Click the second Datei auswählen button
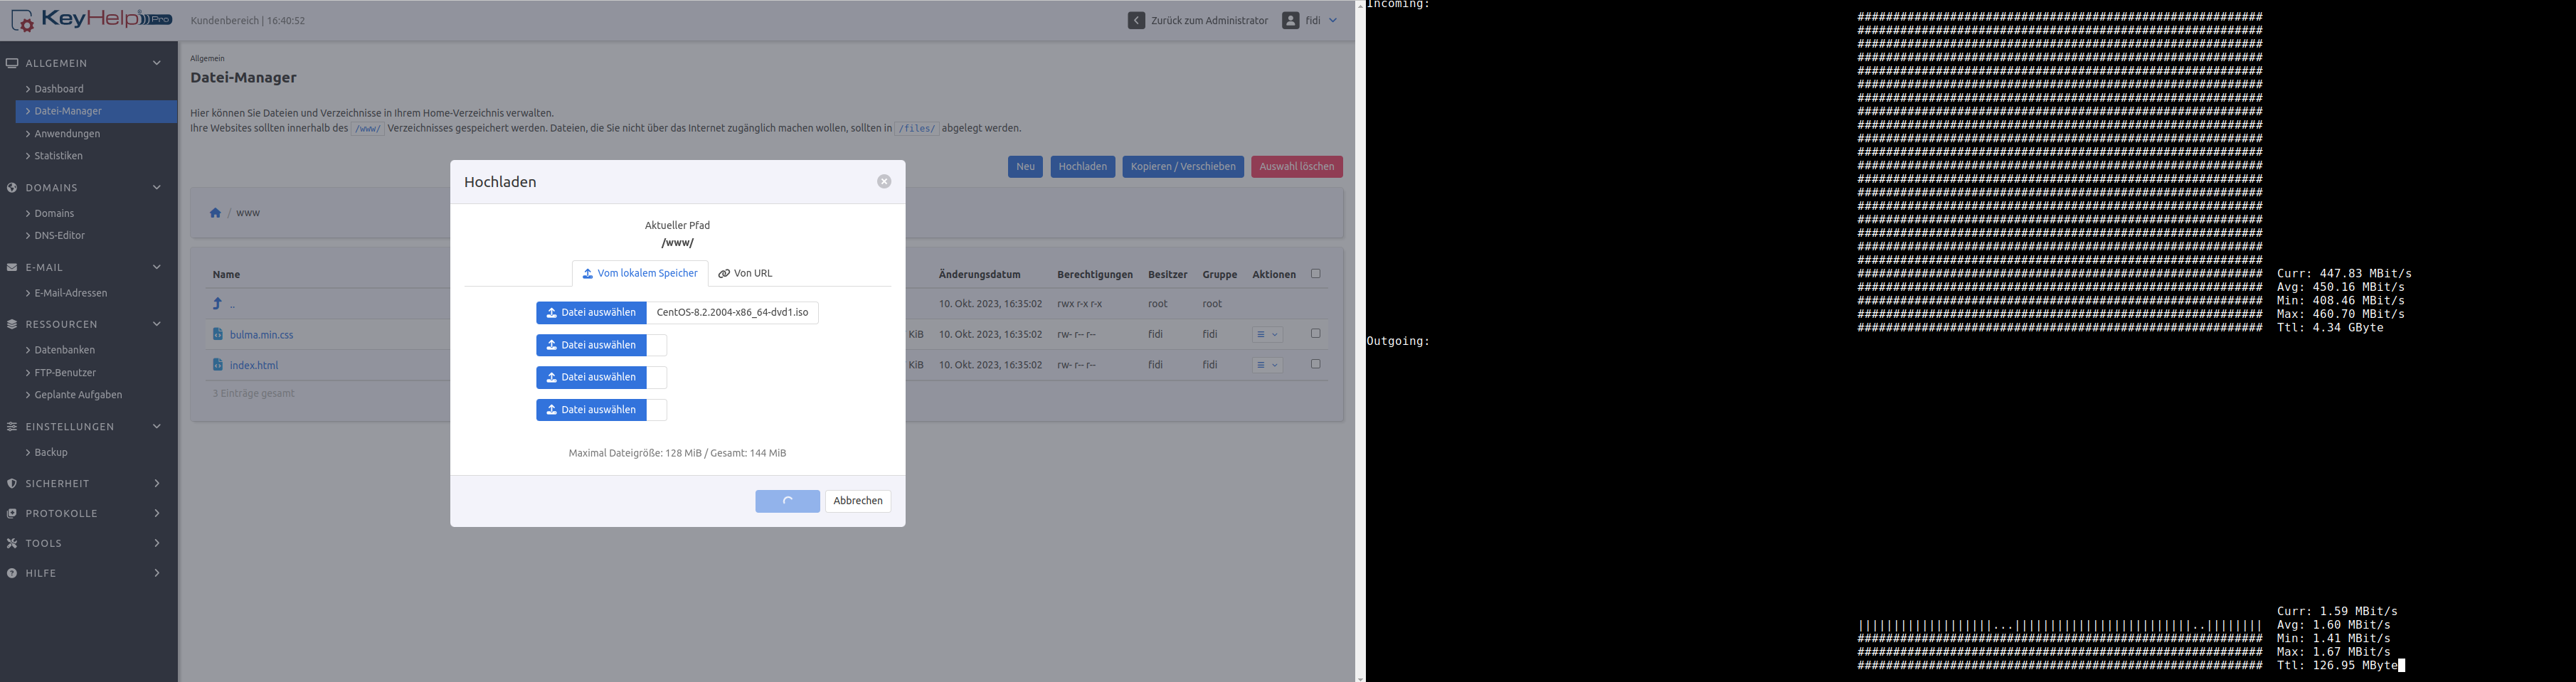Image resolution: width=2576 pixels, height=682 pixels. (x=591, y=345)
